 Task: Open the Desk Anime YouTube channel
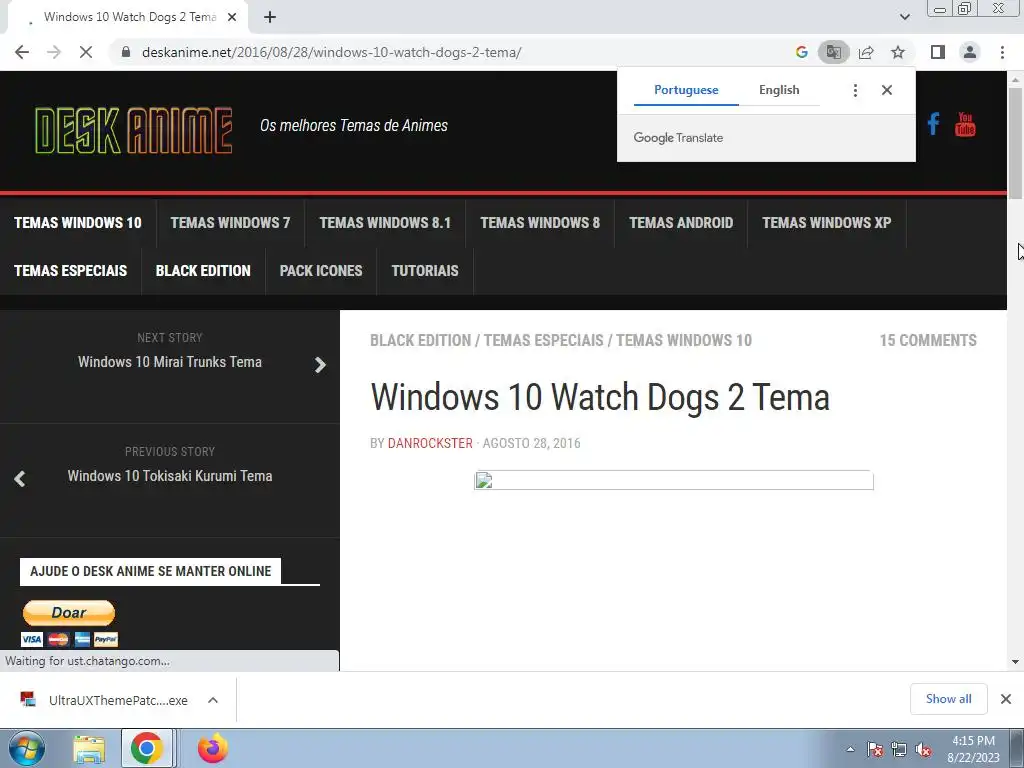965,123
